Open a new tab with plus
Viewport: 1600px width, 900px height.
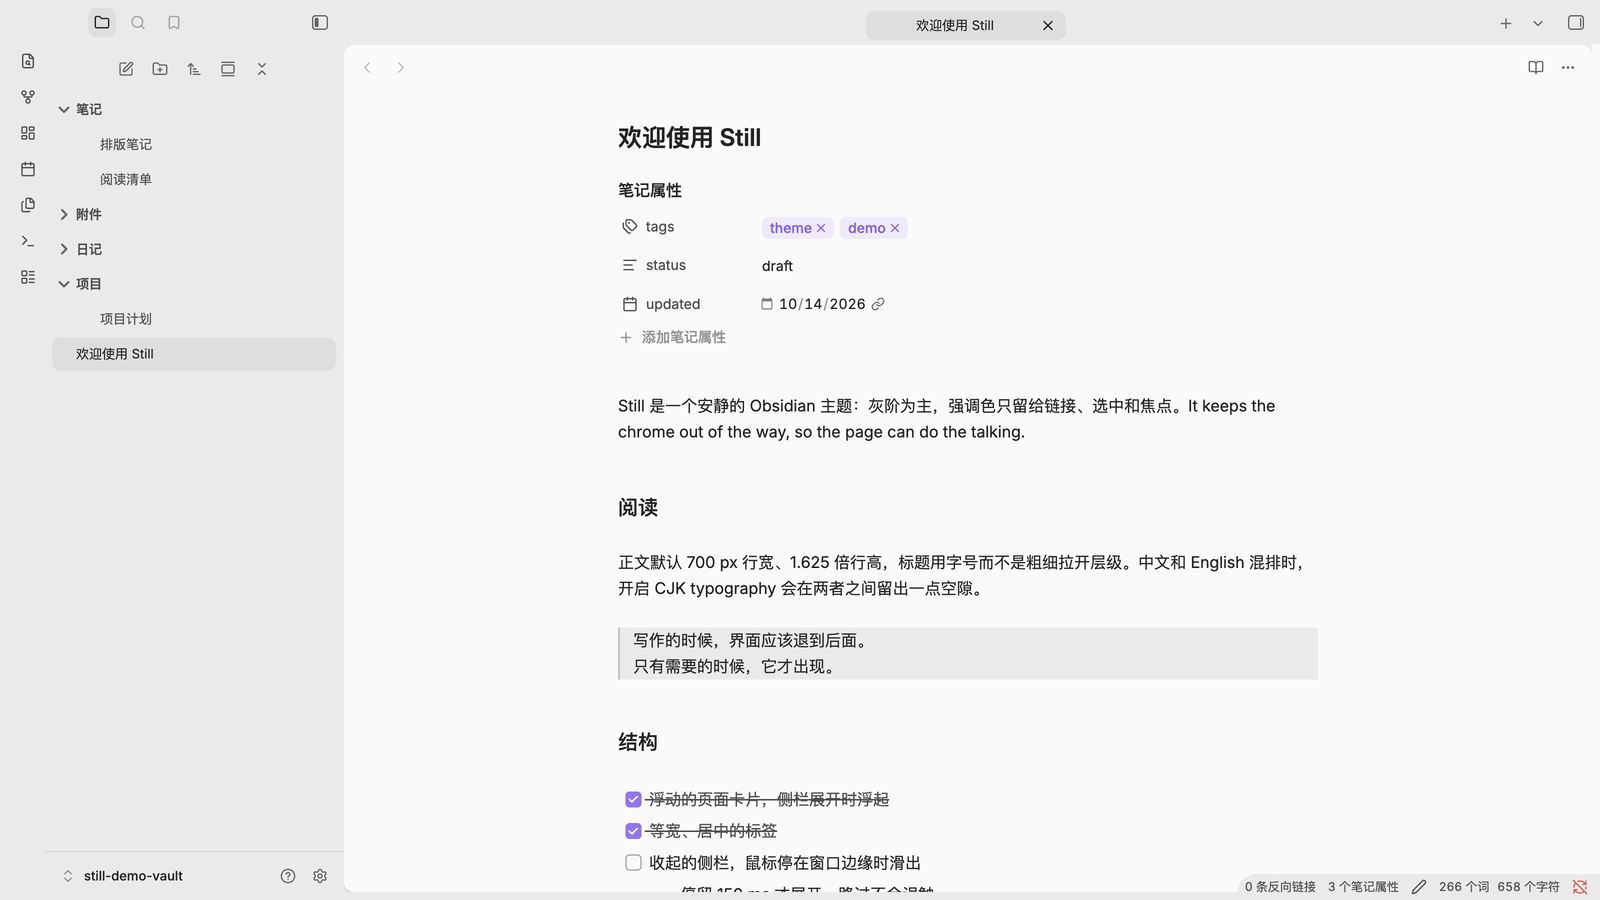coord(1506,23)
